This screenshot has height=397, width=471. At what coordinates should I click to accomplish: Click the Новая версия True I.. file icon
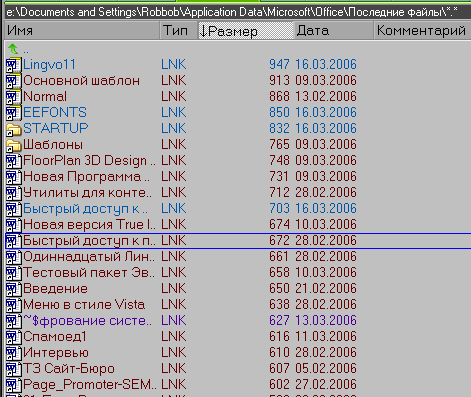pos(13,225)
